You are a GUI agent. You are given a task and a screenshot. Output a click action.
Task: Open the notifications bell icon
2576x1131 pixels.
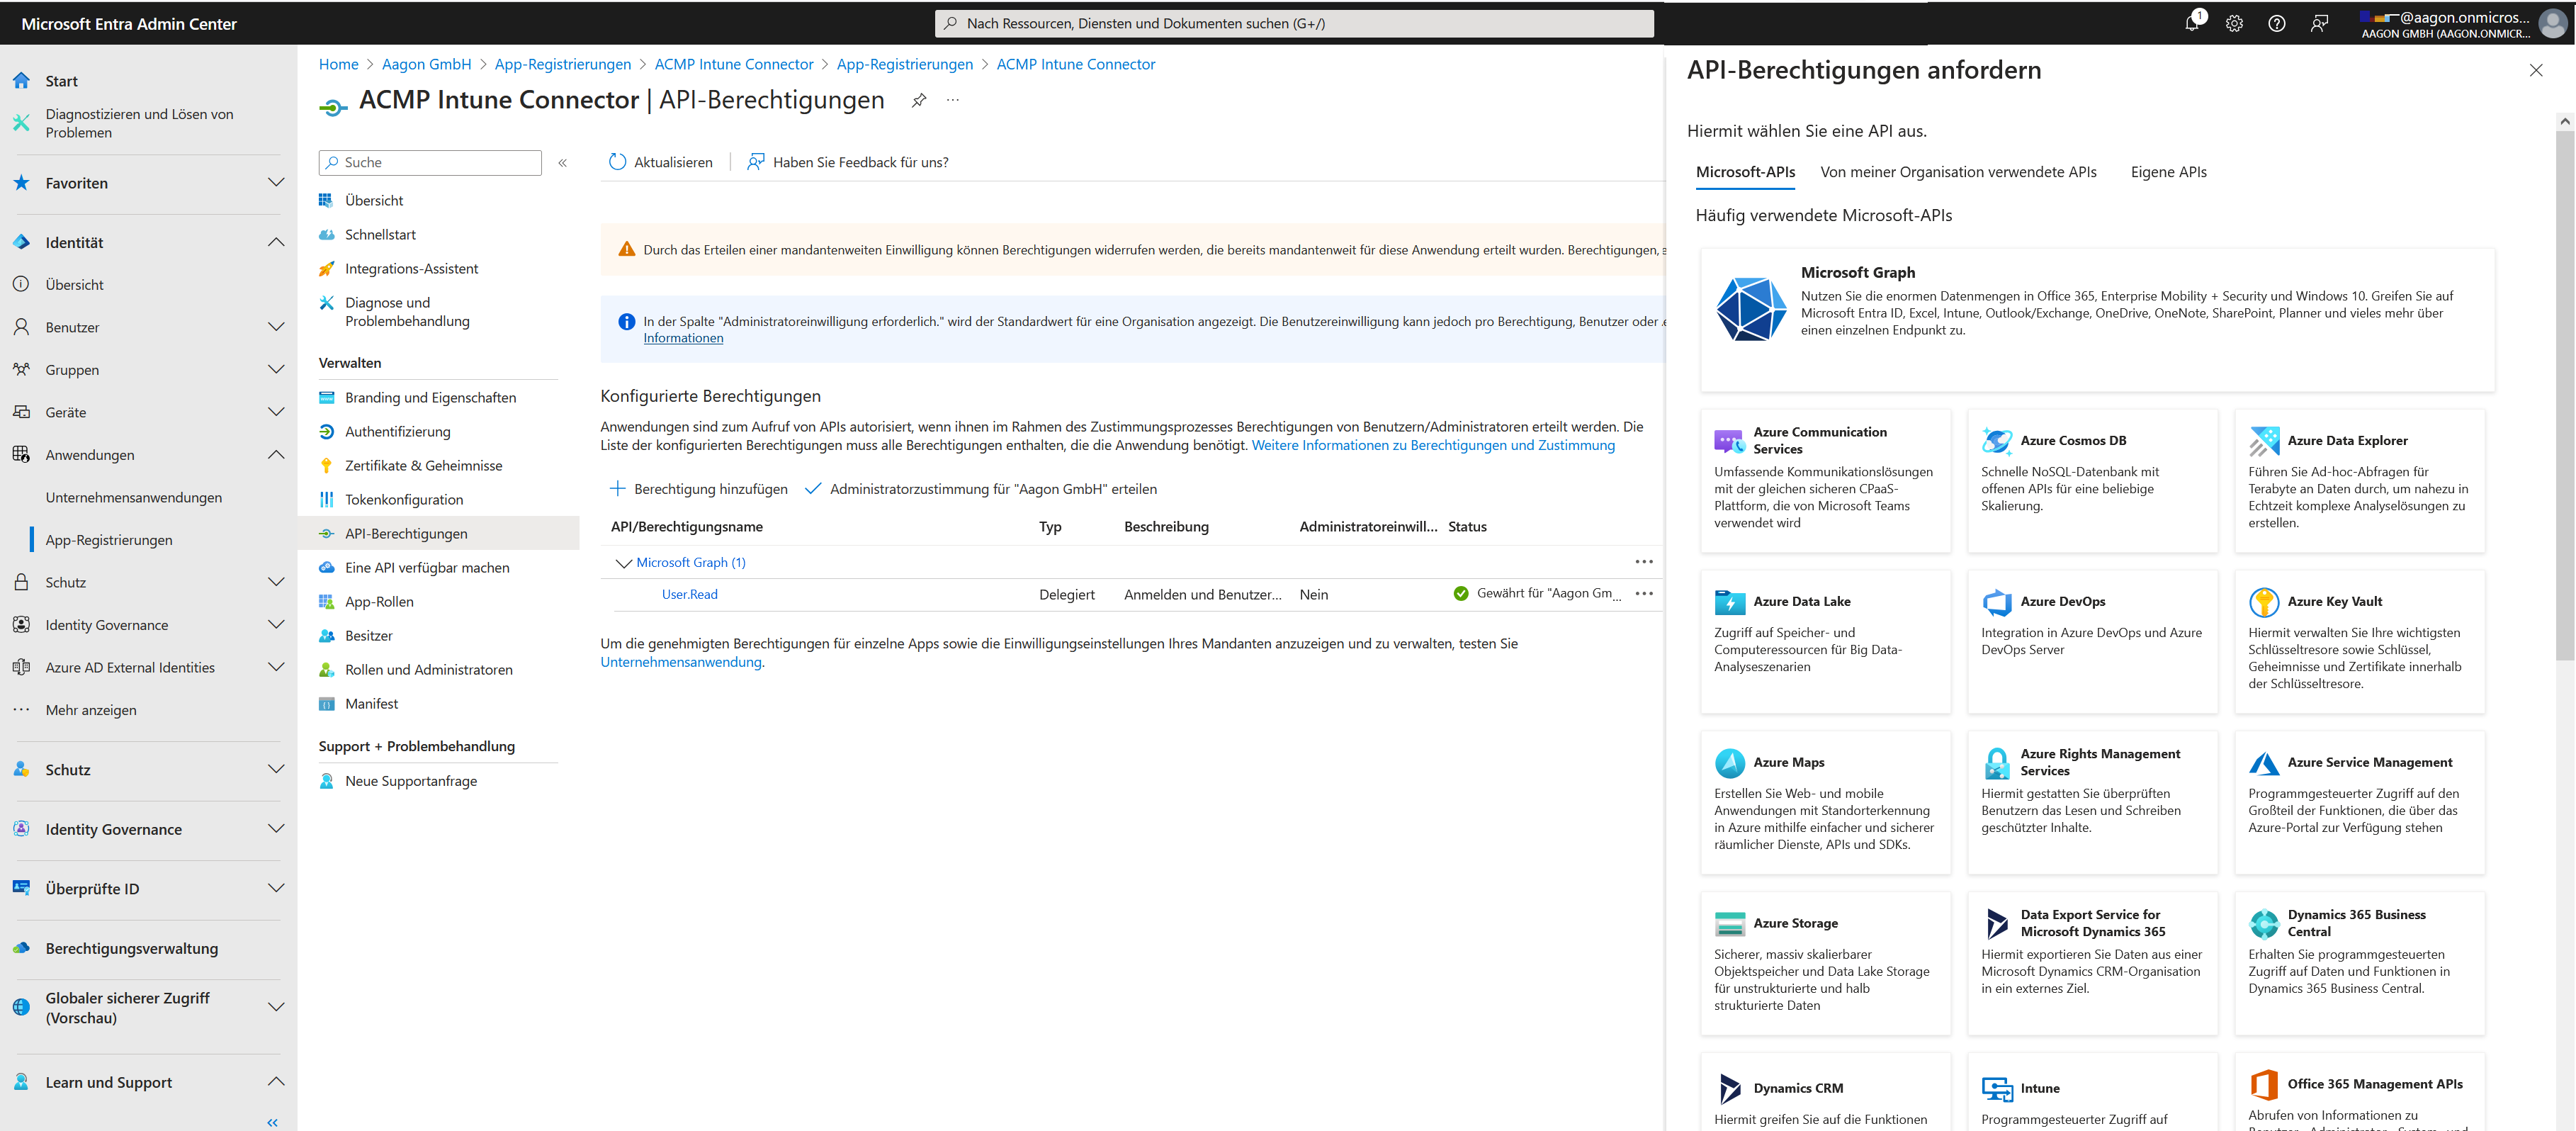click(2191, 23)
